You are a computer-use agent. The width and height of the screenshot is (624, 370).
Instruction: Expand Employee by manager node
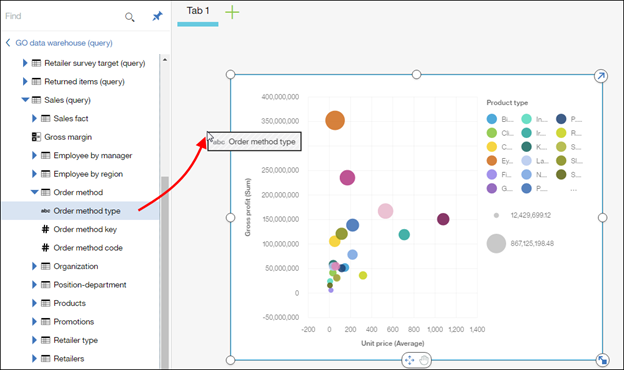34,155
